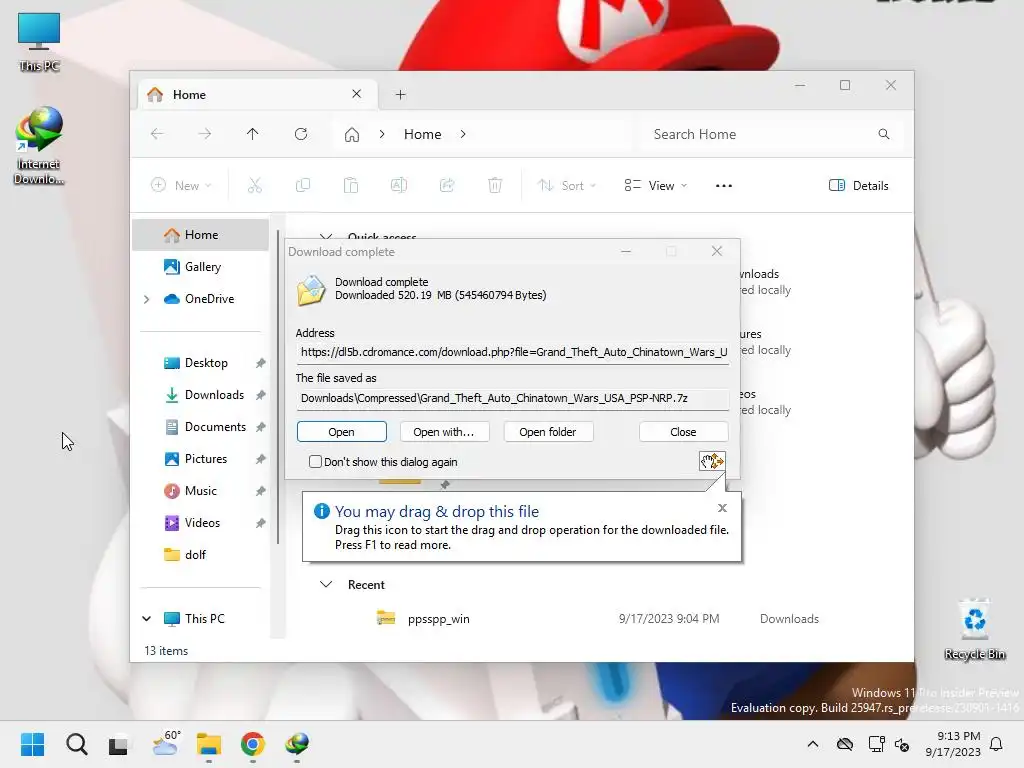Click the file saved as path field

pyautogui.click(x=513, y=398)
